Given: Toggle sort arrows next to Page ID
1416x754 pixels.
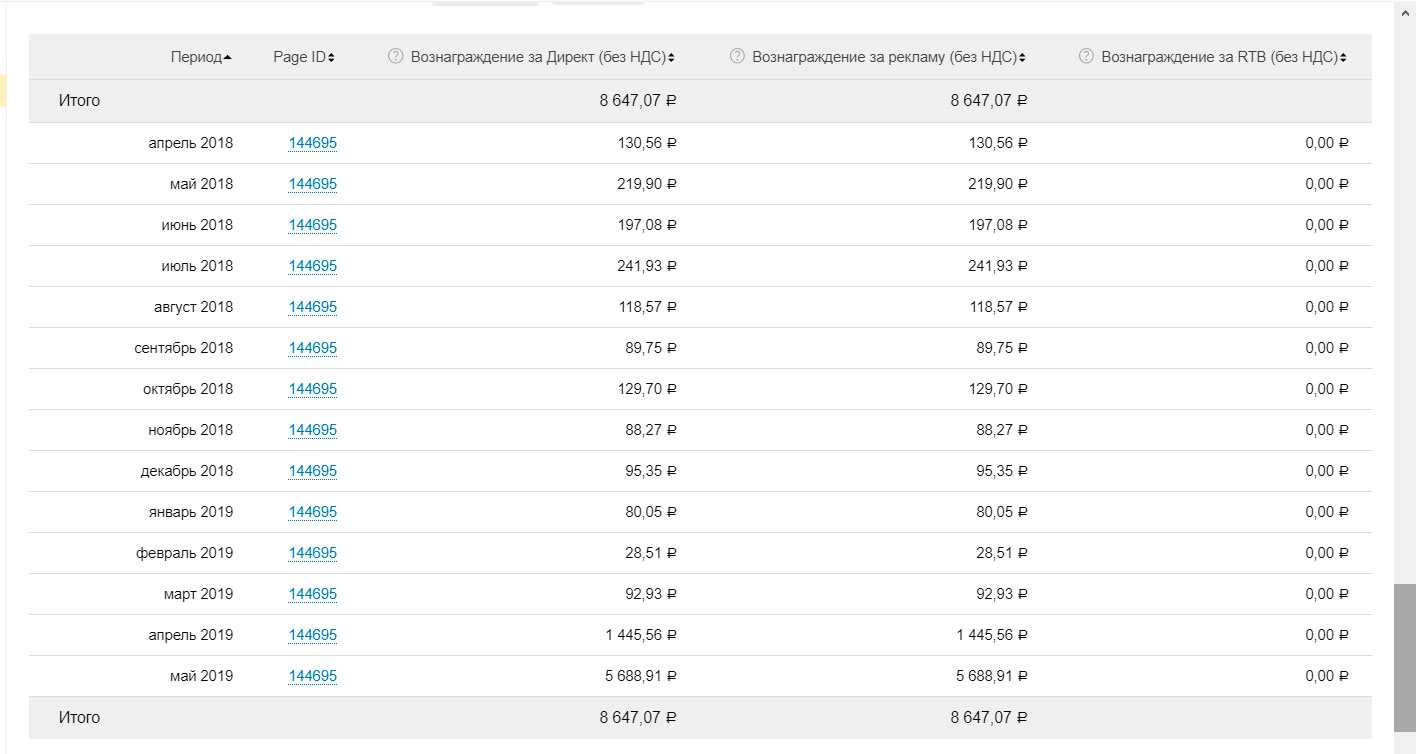Looking at the screenshot, I should [331, 58].
